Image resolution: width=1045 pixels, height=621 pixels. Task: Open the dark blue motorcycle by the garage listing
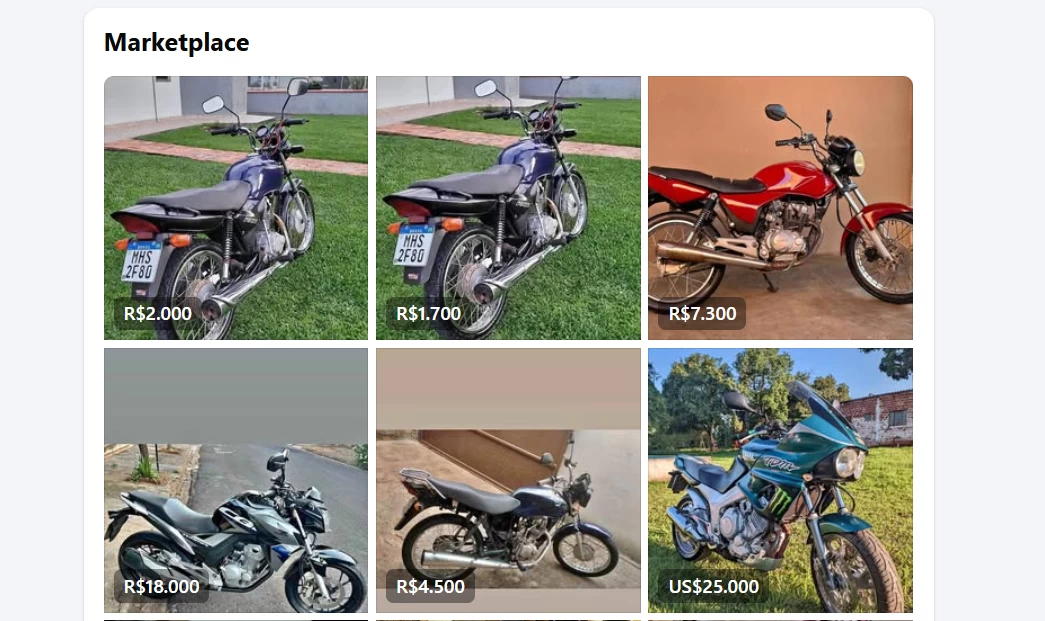(x=508, y=480)
